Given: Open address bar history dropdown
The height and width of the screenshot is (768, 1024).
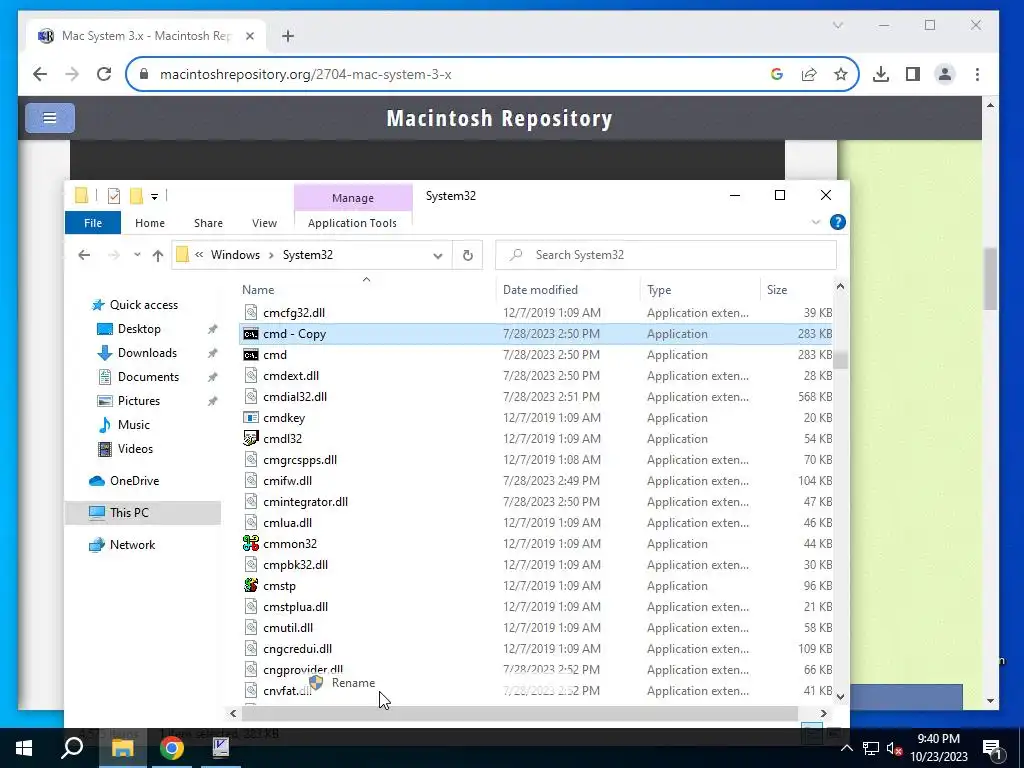Looking at the screenshot, I should point(438,255).
